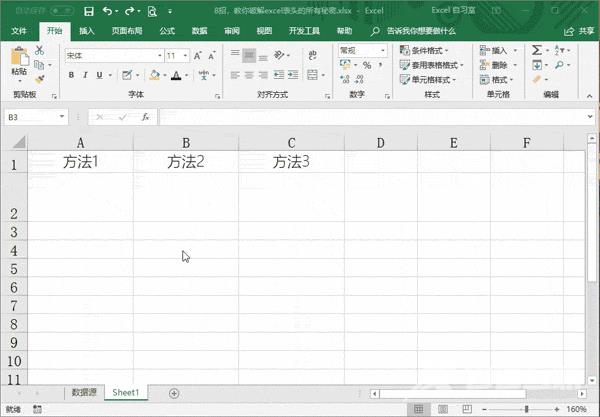Open print preview from quick access toolbar
This screenshot has height=417, width=600.
152,11
